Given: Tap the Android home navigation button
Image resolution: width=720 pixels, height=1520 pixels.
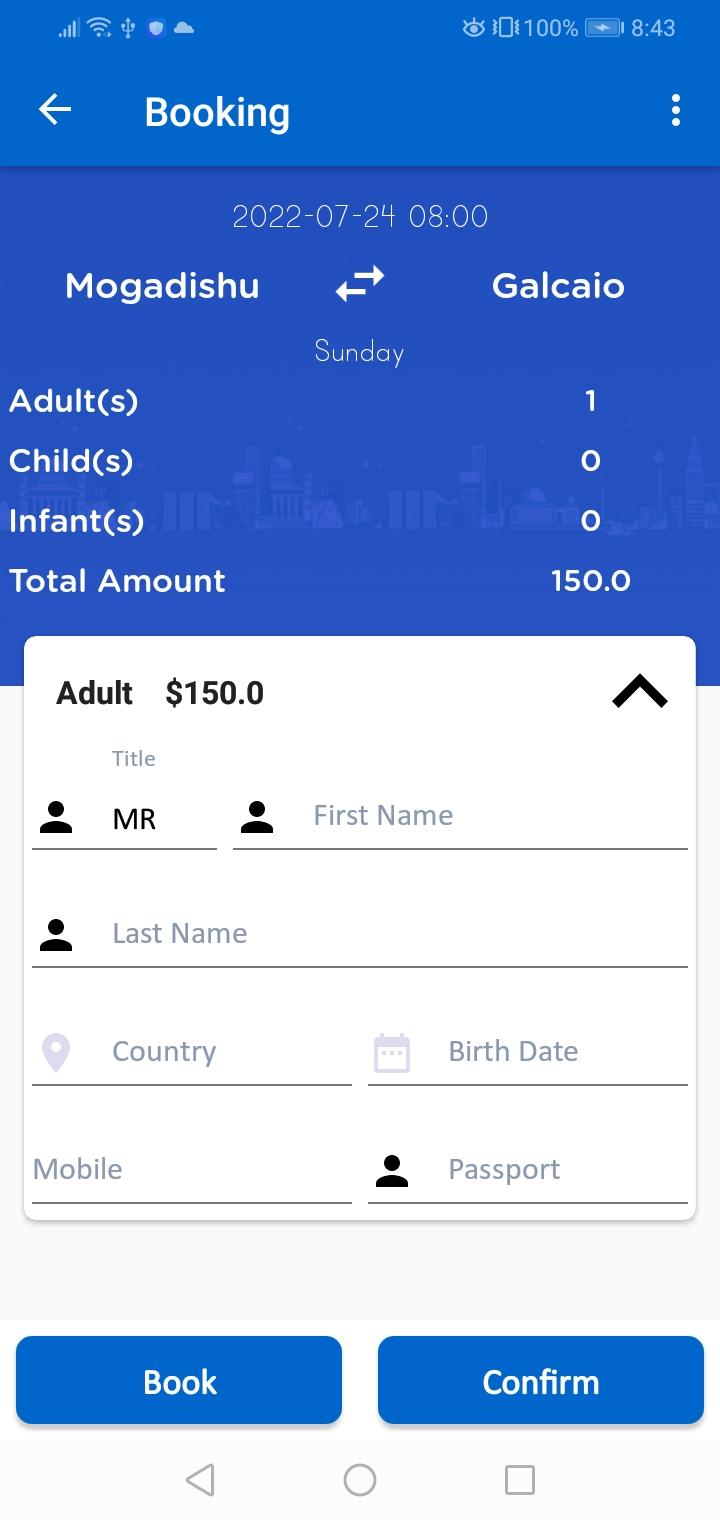Looking at the screenshot, I should tap(360, 1479).
